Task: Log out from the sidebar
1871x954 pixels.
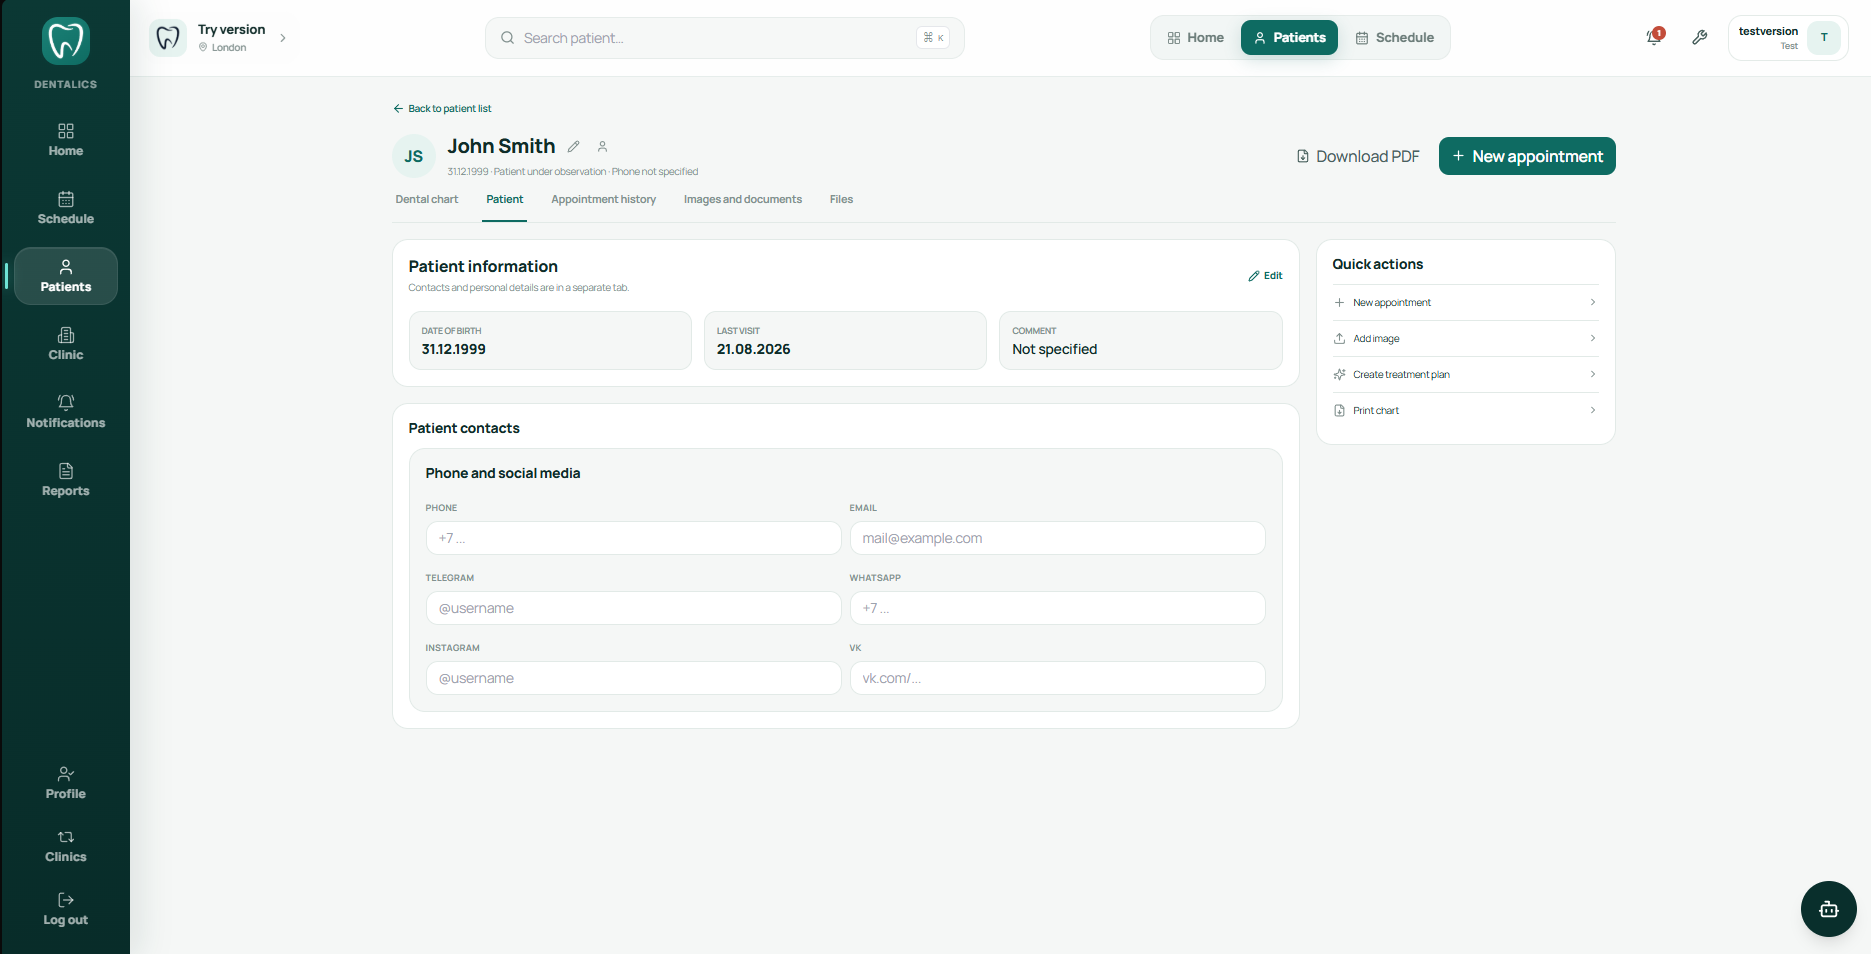Action: 66,909
